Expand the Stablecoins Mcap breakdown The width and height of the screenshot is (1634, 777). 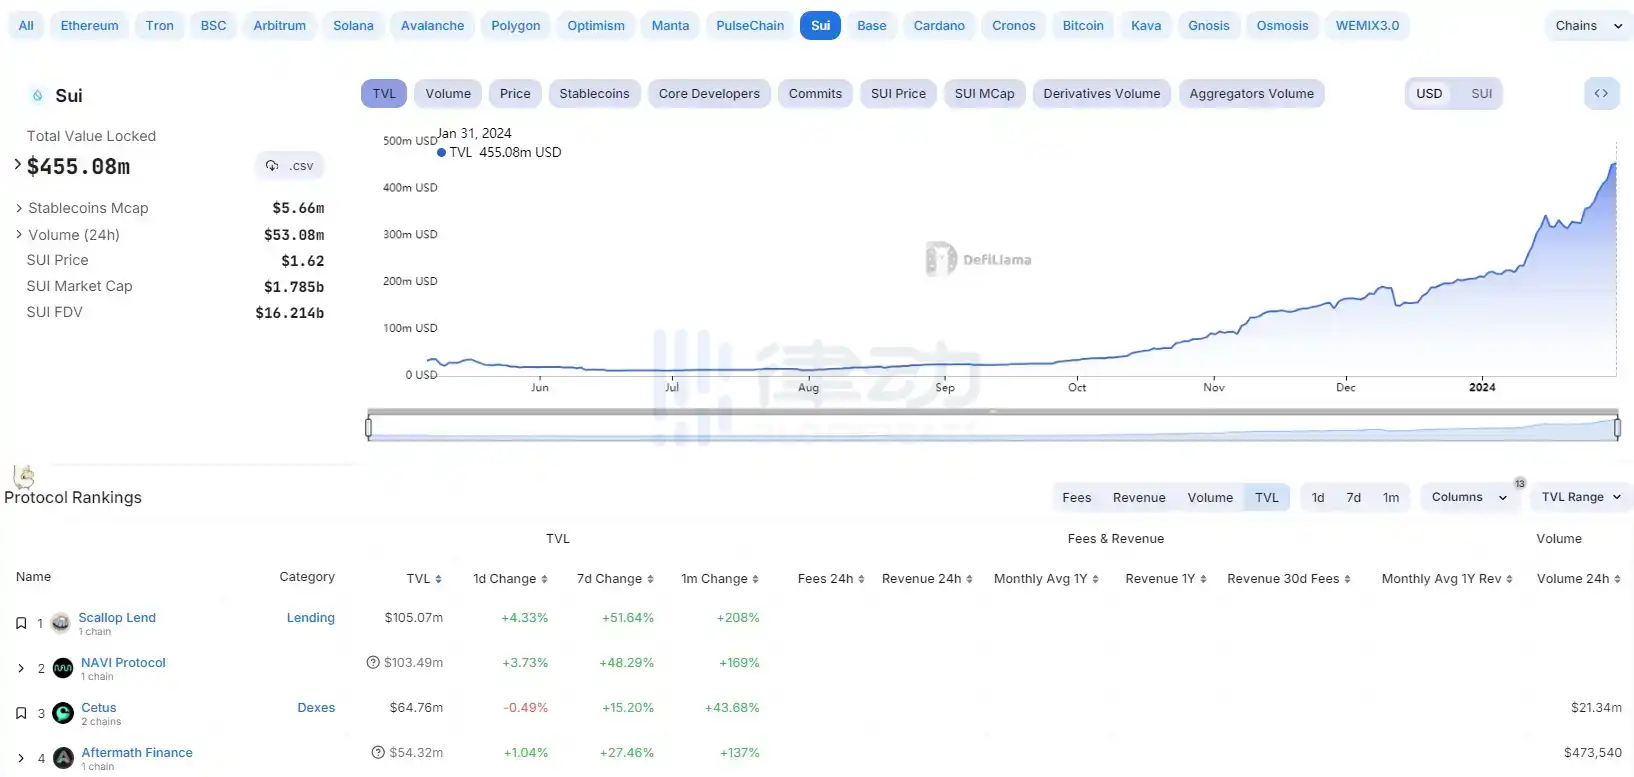pos(19,208)
